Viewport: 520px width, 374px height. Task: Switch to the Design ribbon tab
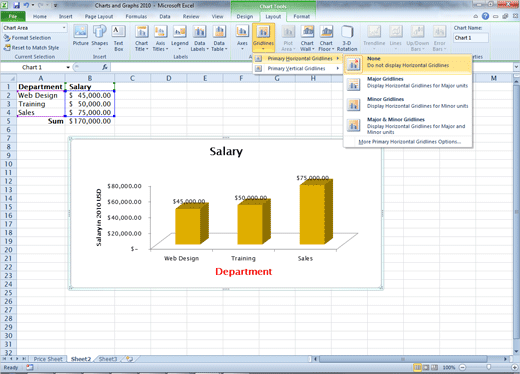pos(245,16)
